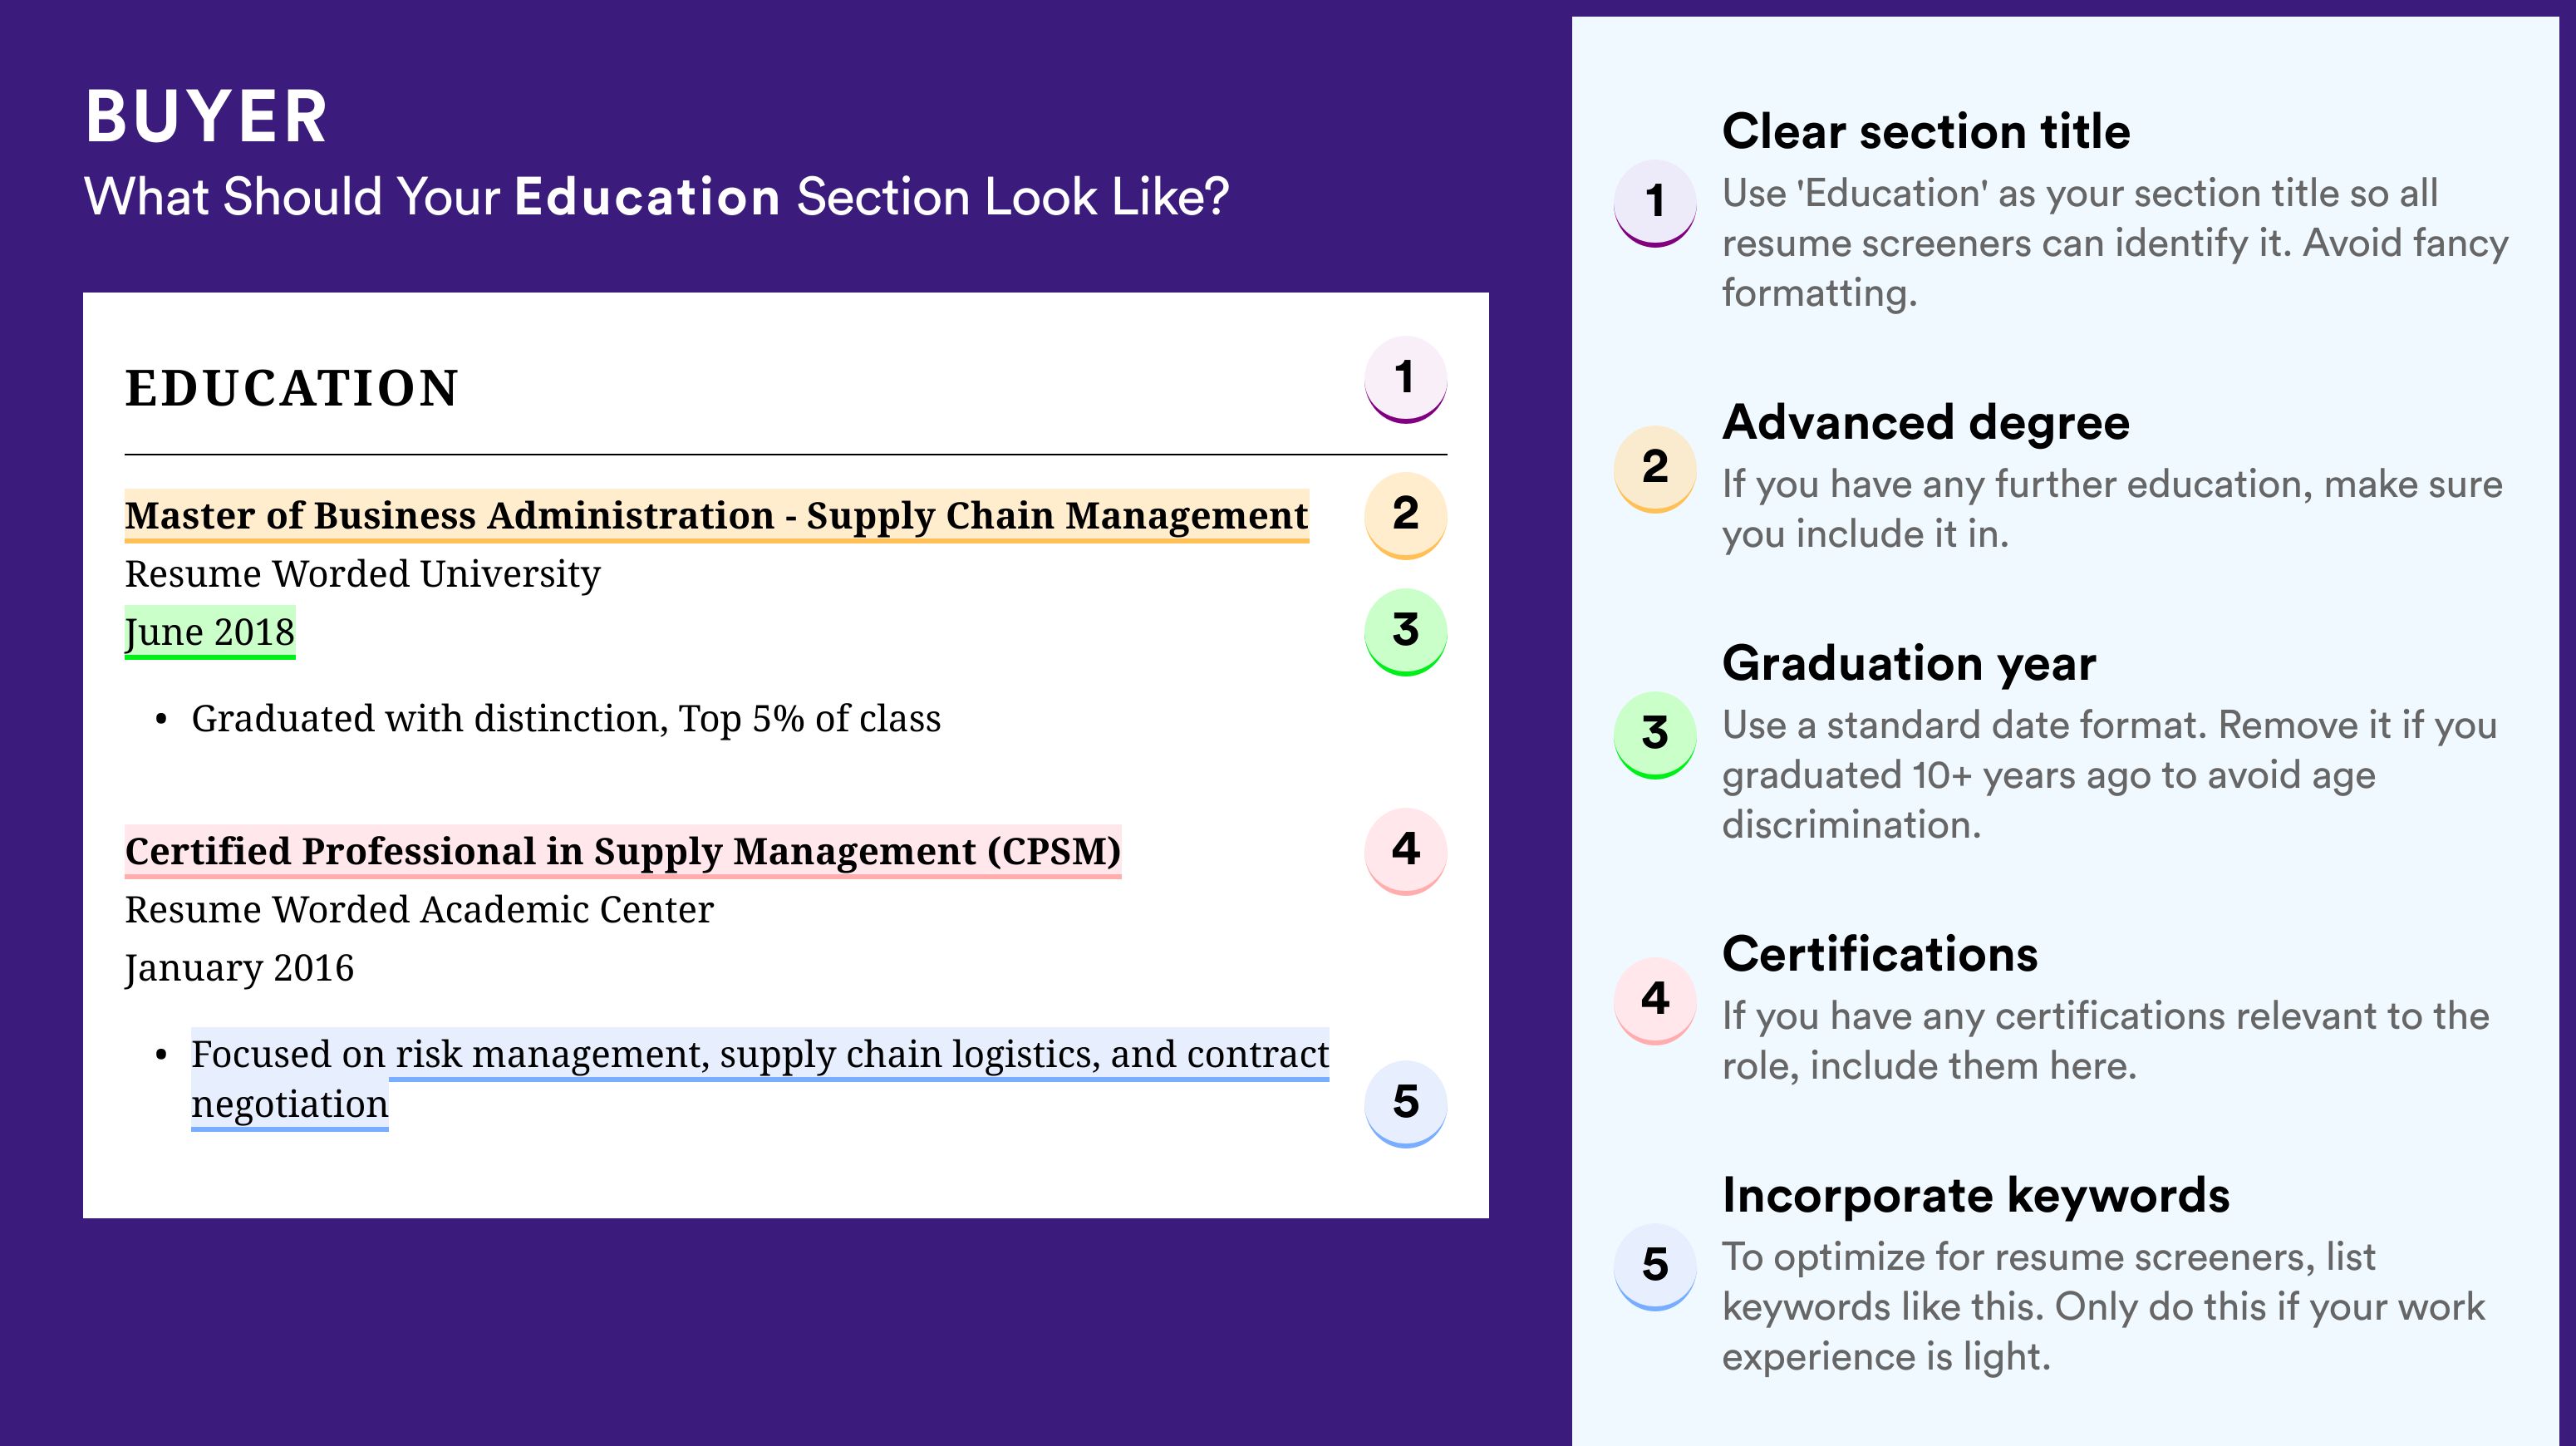Image resolution: width=2576 pixels, height=1446 pixels.
Task: Click the EDUCATION section heading
Action: [291, 388]
